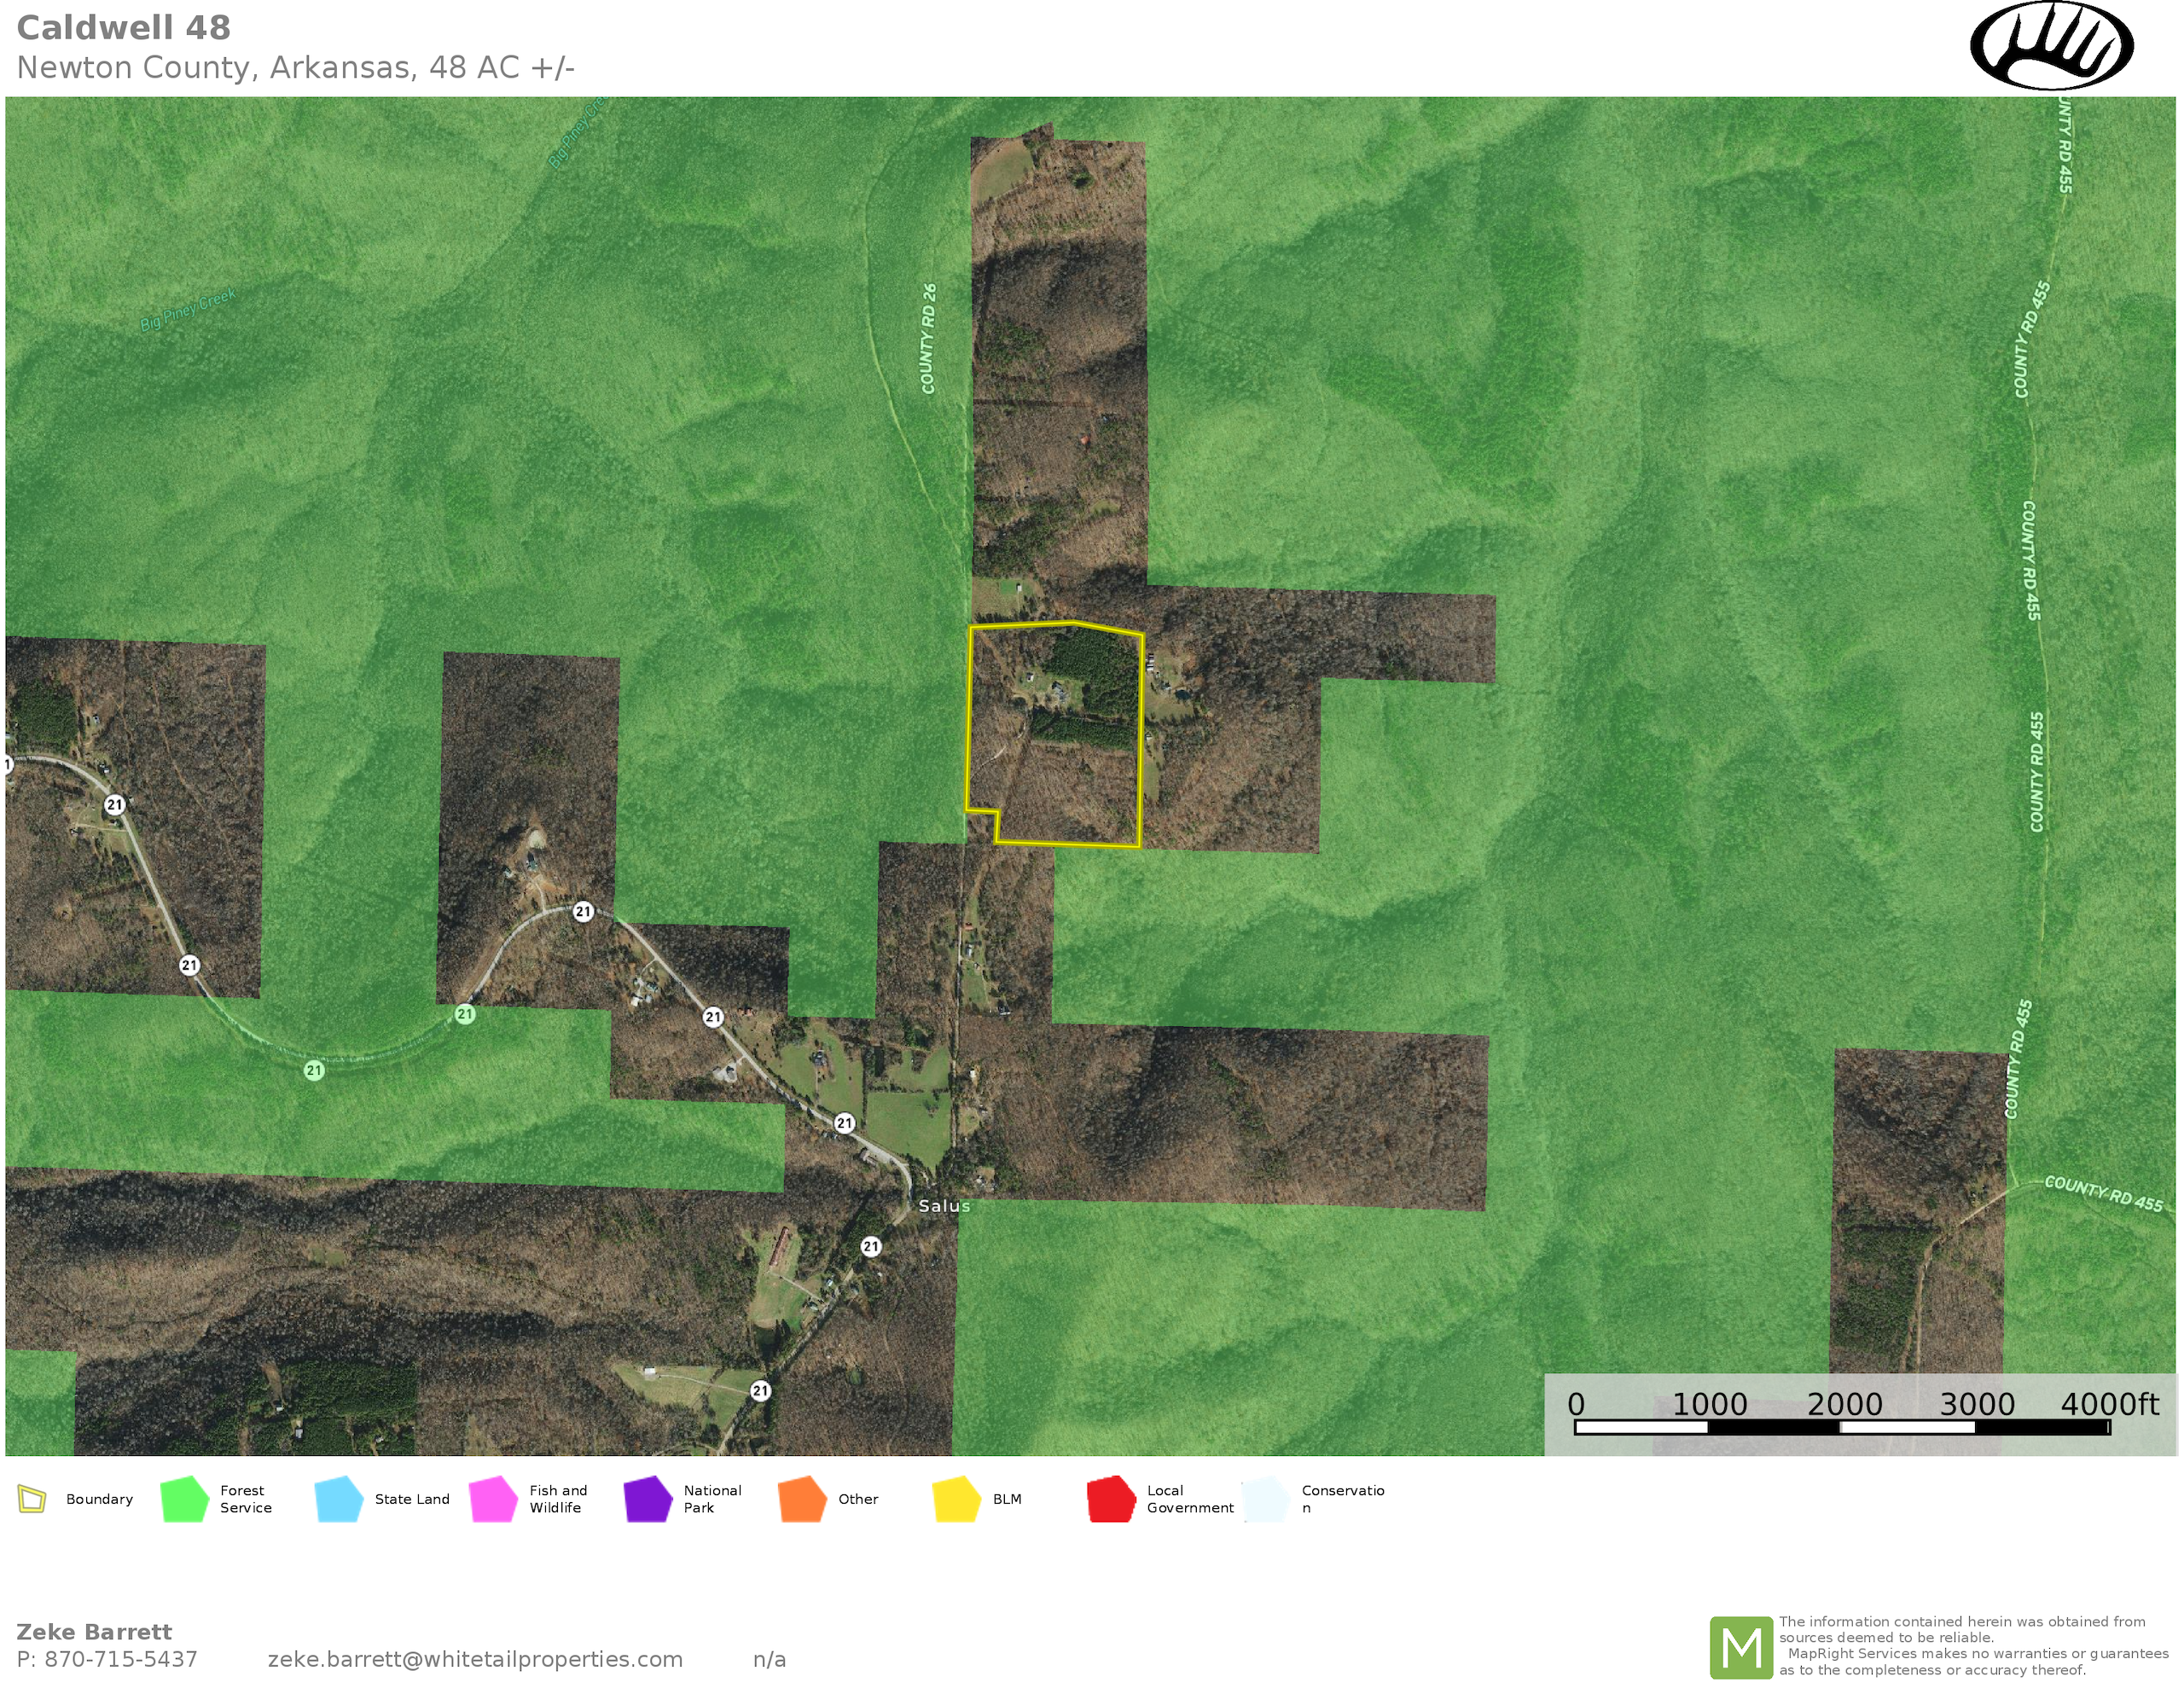The height and width of the screenshot is (1688, 2184).
Task: Click the Salus town label
Action: 944,1206
